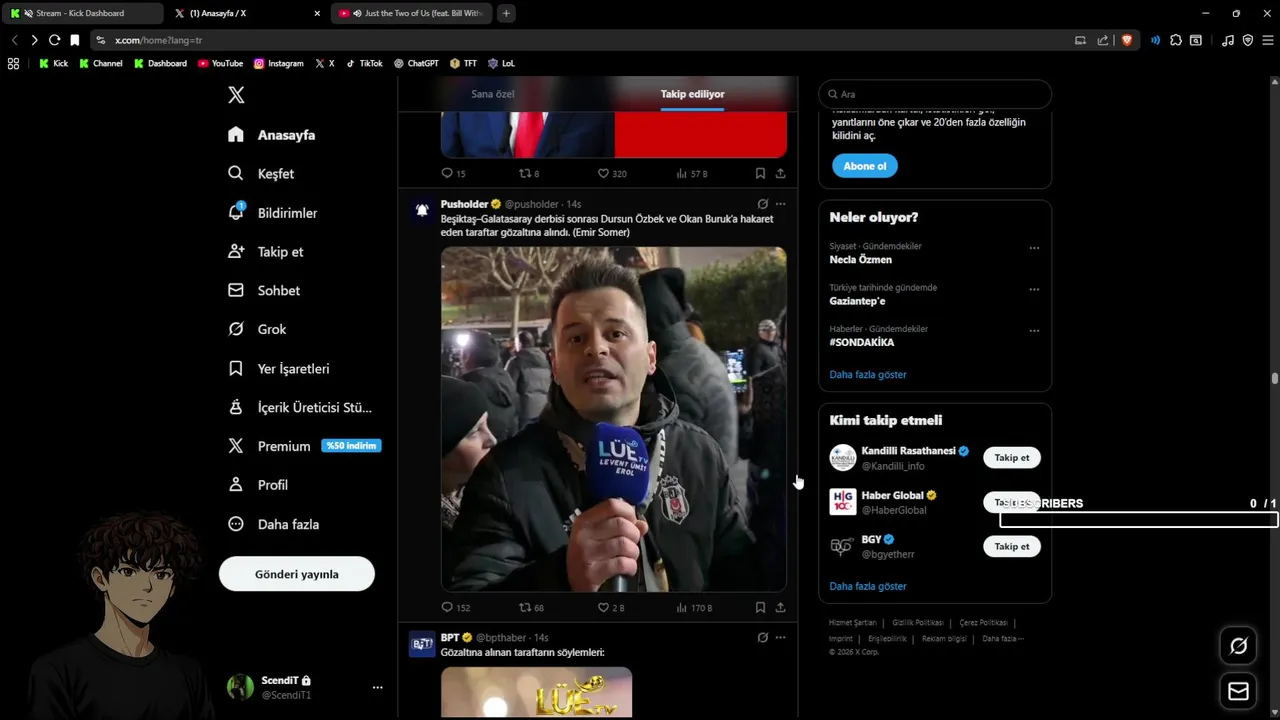This screenshot has width=1280, height=720.
Task: Open account menu next to ScendiT
Action: 377,687
